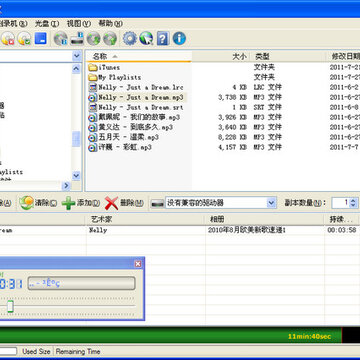Click the drive info toolbar icon
This screenshot has width=360, height=360.
click(77, 38)
